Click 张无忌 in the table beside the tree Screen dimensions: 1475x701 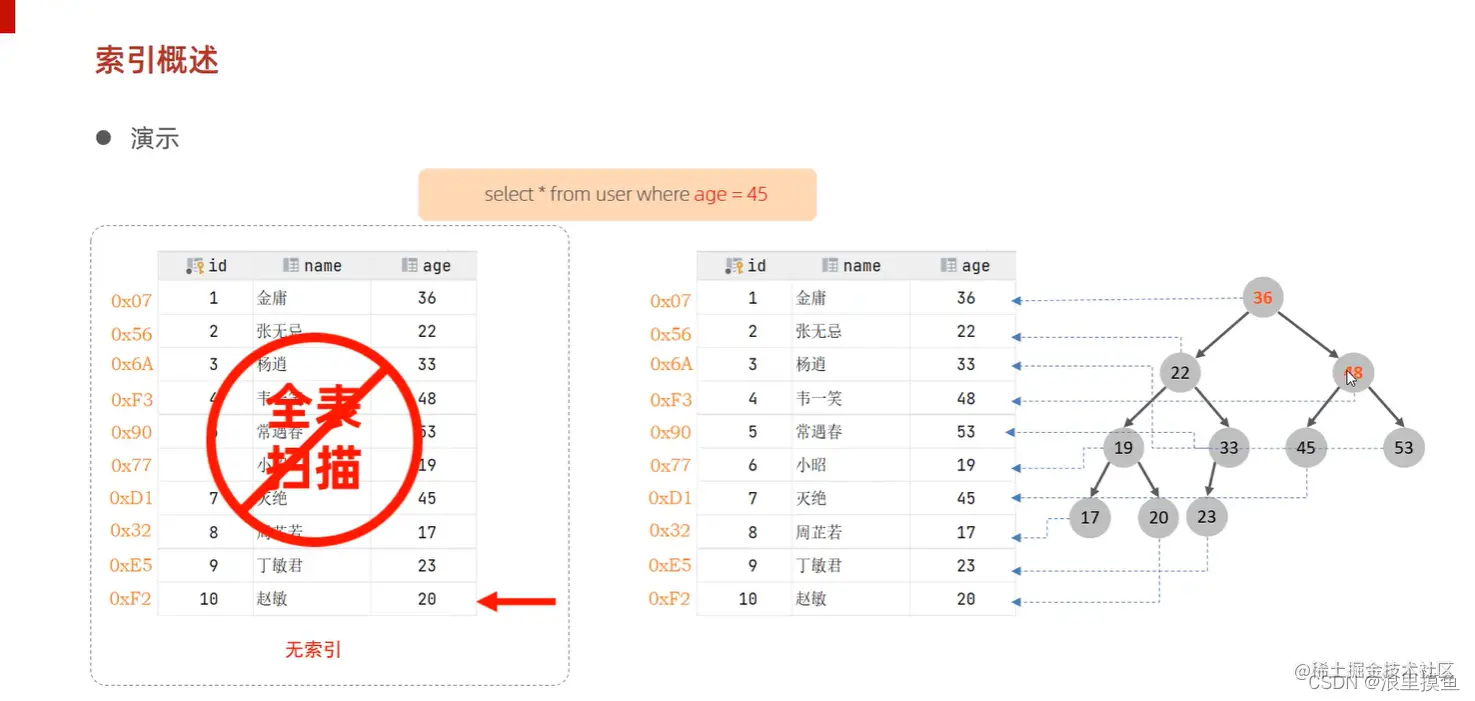[818, 331]
